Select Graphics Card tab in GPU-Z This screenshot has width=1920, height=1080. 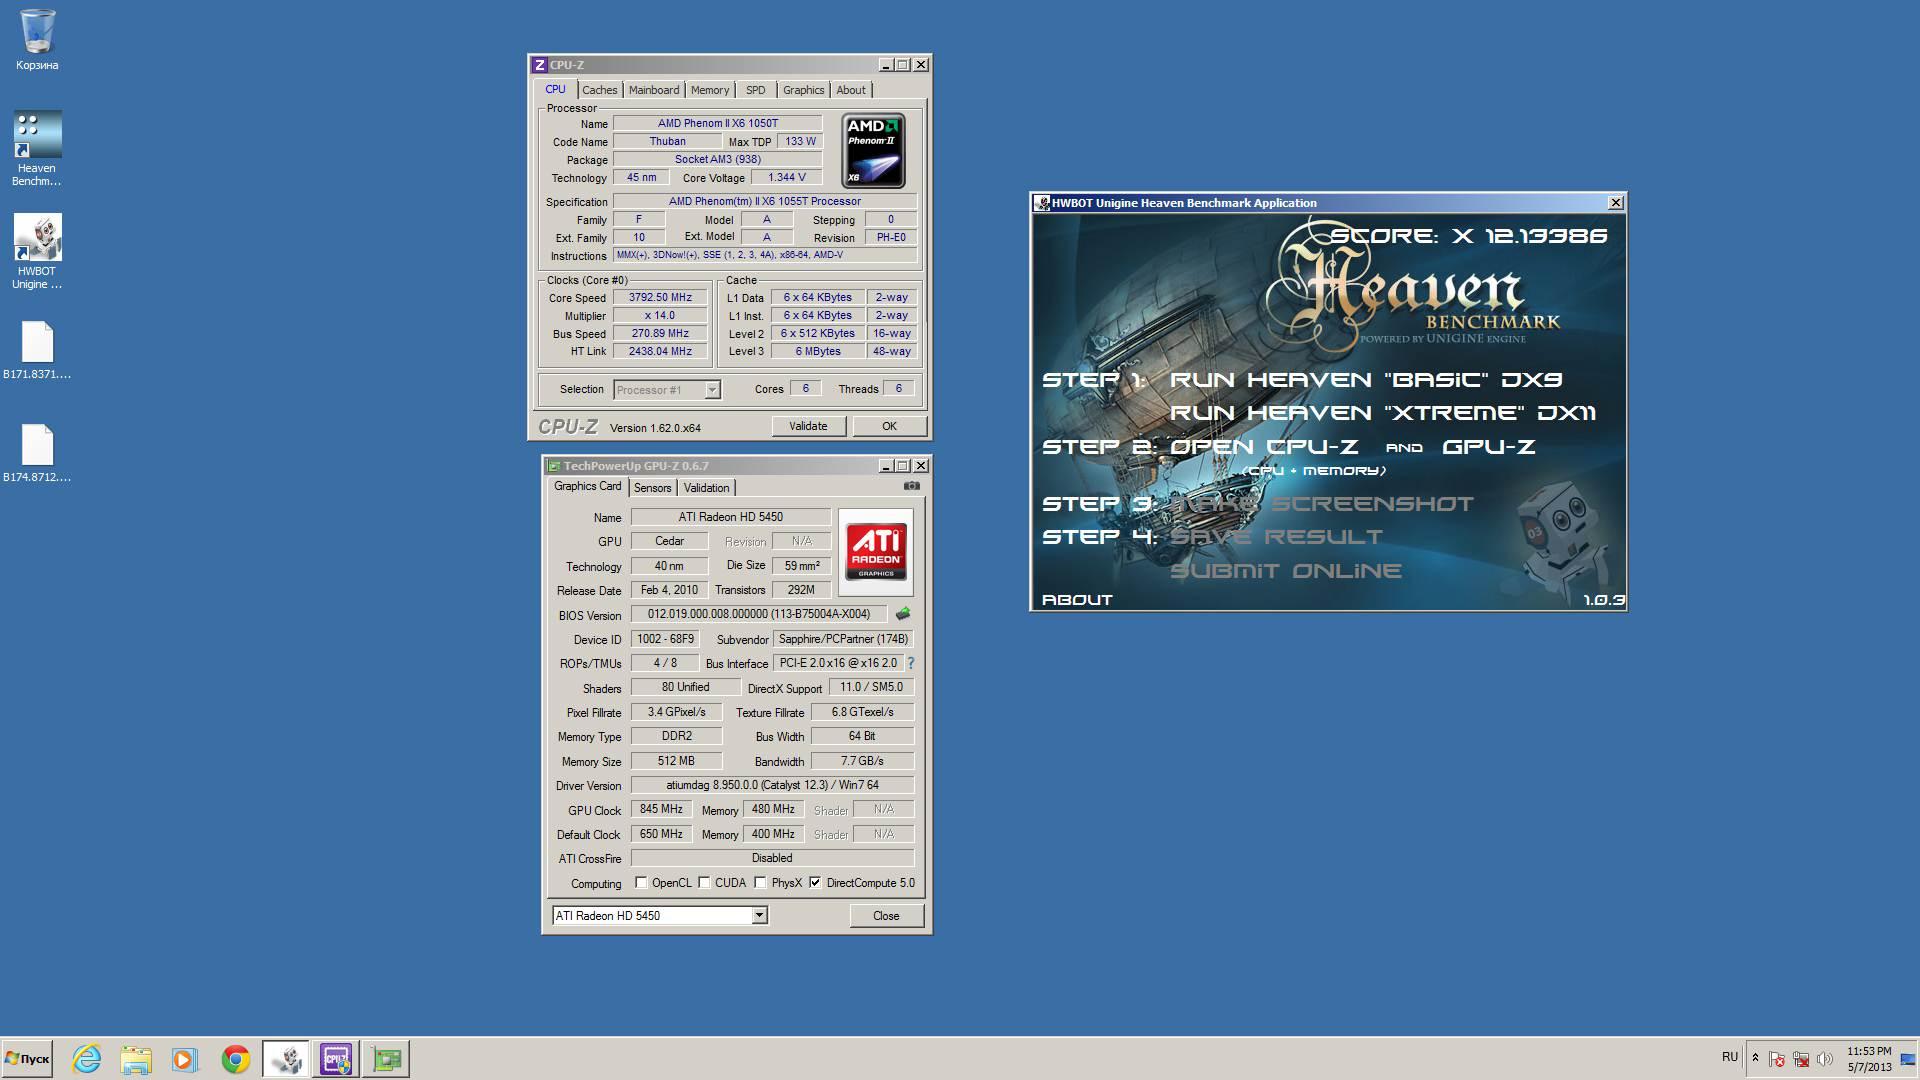[x=588, y=486]
